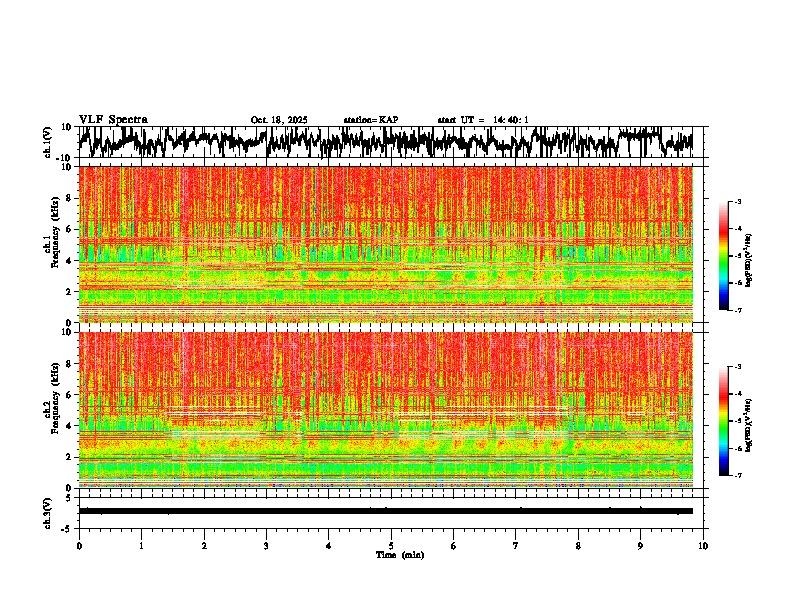Viewport: 792px width, 612px height.
Task: Click the '7' tick on the time axis
Action: click(x=516, y=546)
